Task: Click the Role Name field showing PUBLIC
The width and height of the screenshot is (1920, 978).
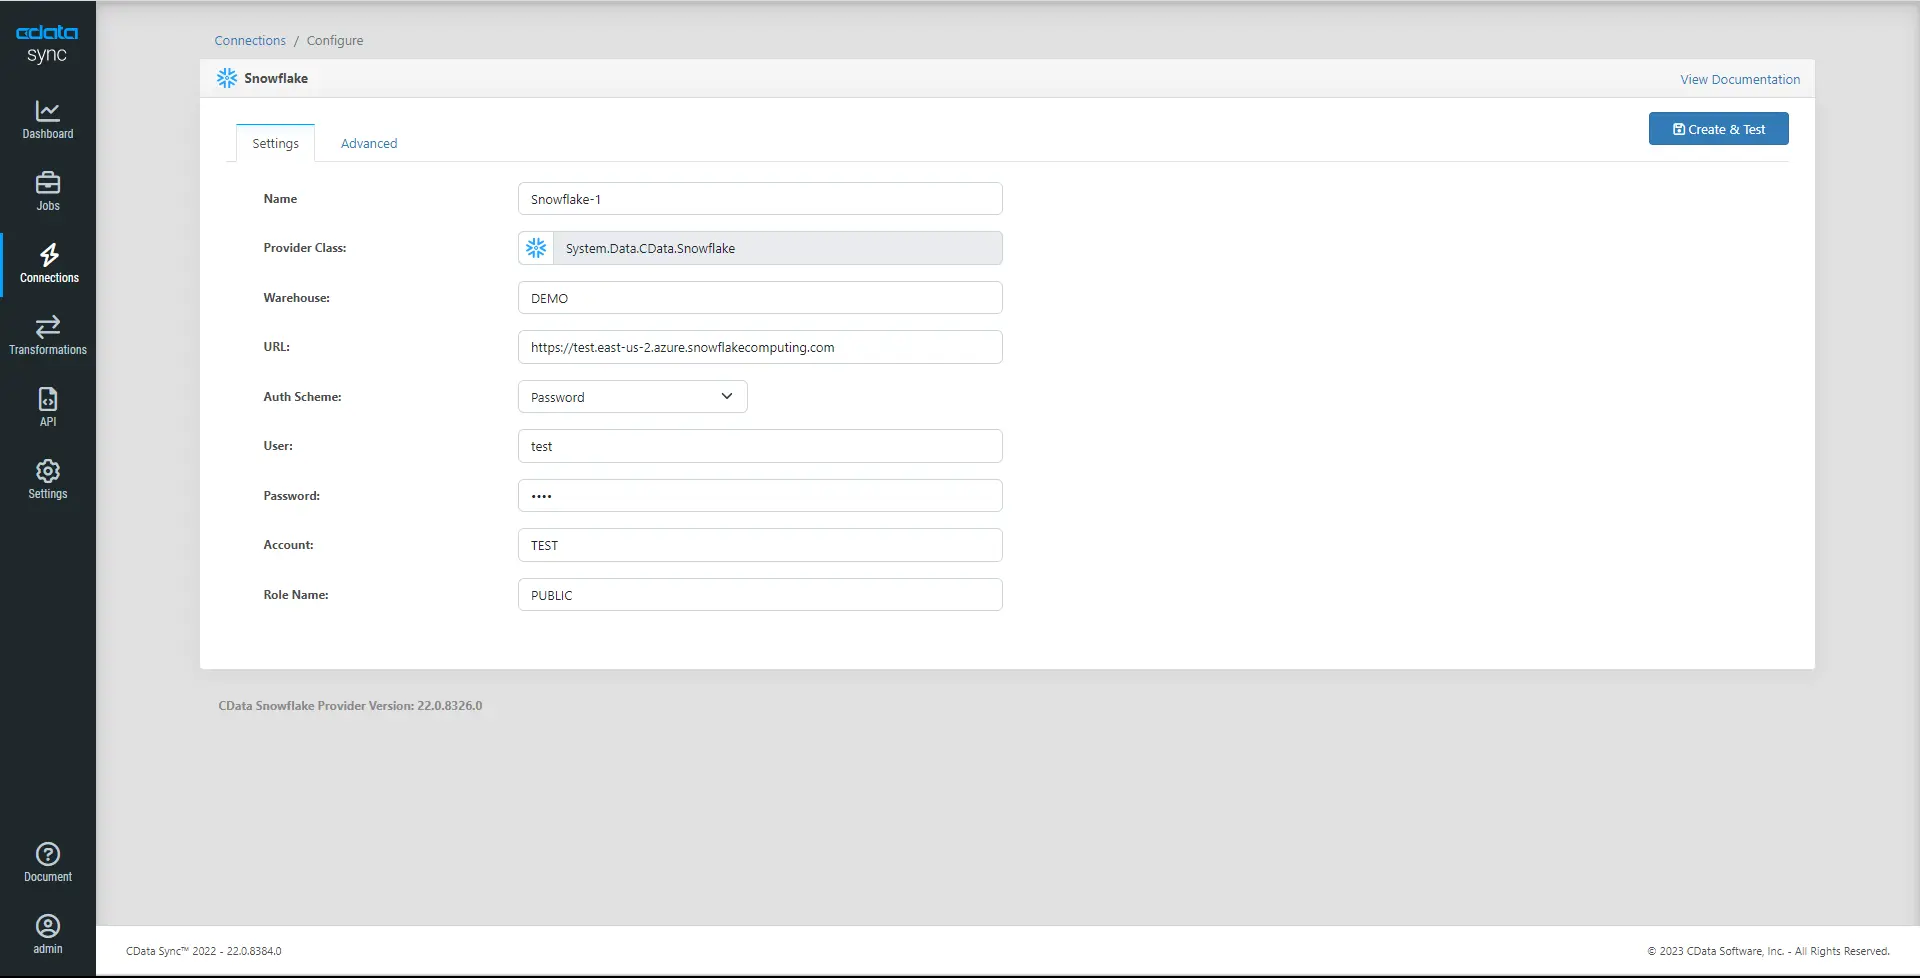Action: [x=760, y=594]
